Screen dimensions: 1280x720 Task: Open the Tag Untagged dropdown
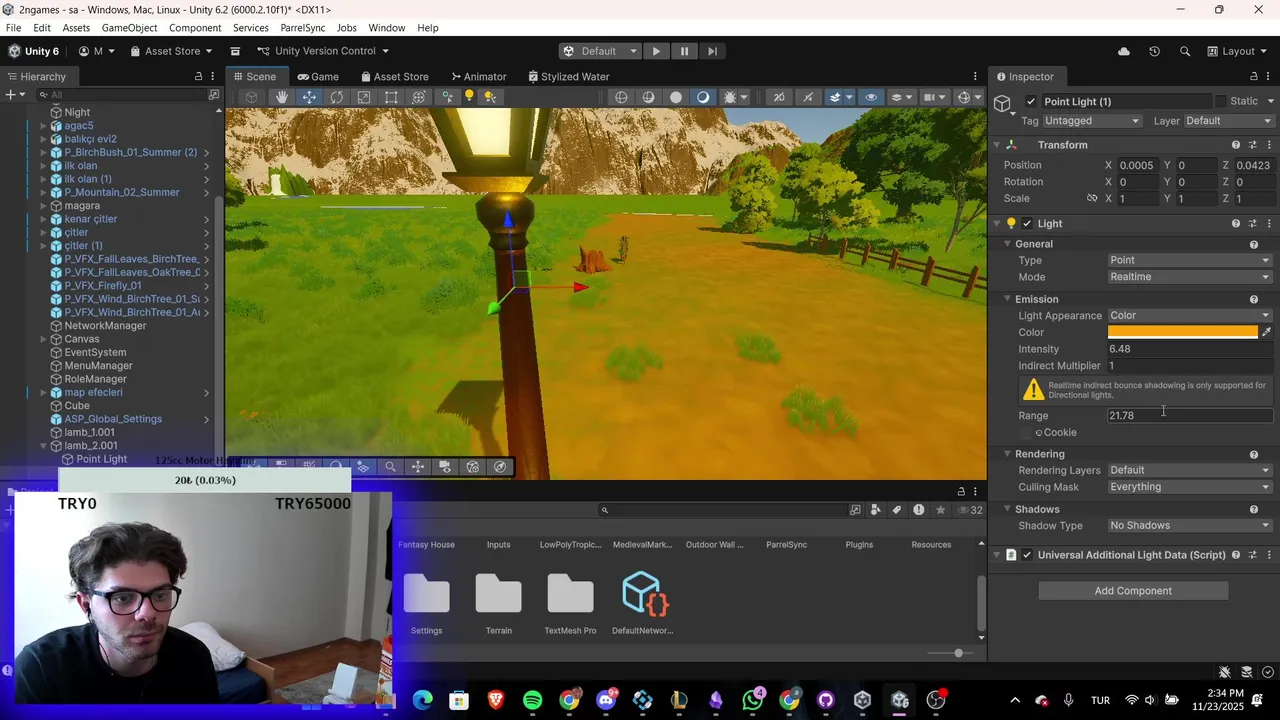point(1091,121)
